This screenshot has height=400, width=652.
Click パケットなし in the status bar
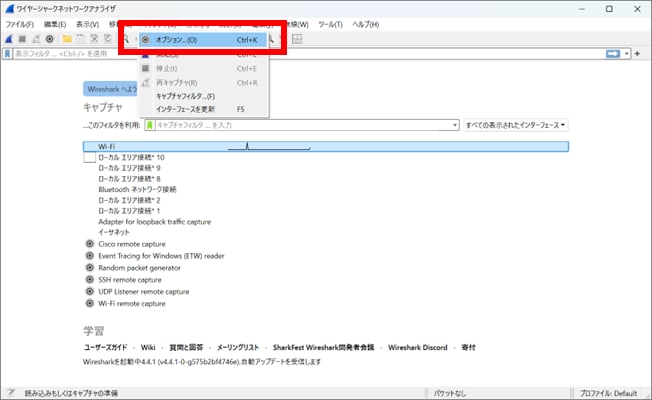point(449,393)
